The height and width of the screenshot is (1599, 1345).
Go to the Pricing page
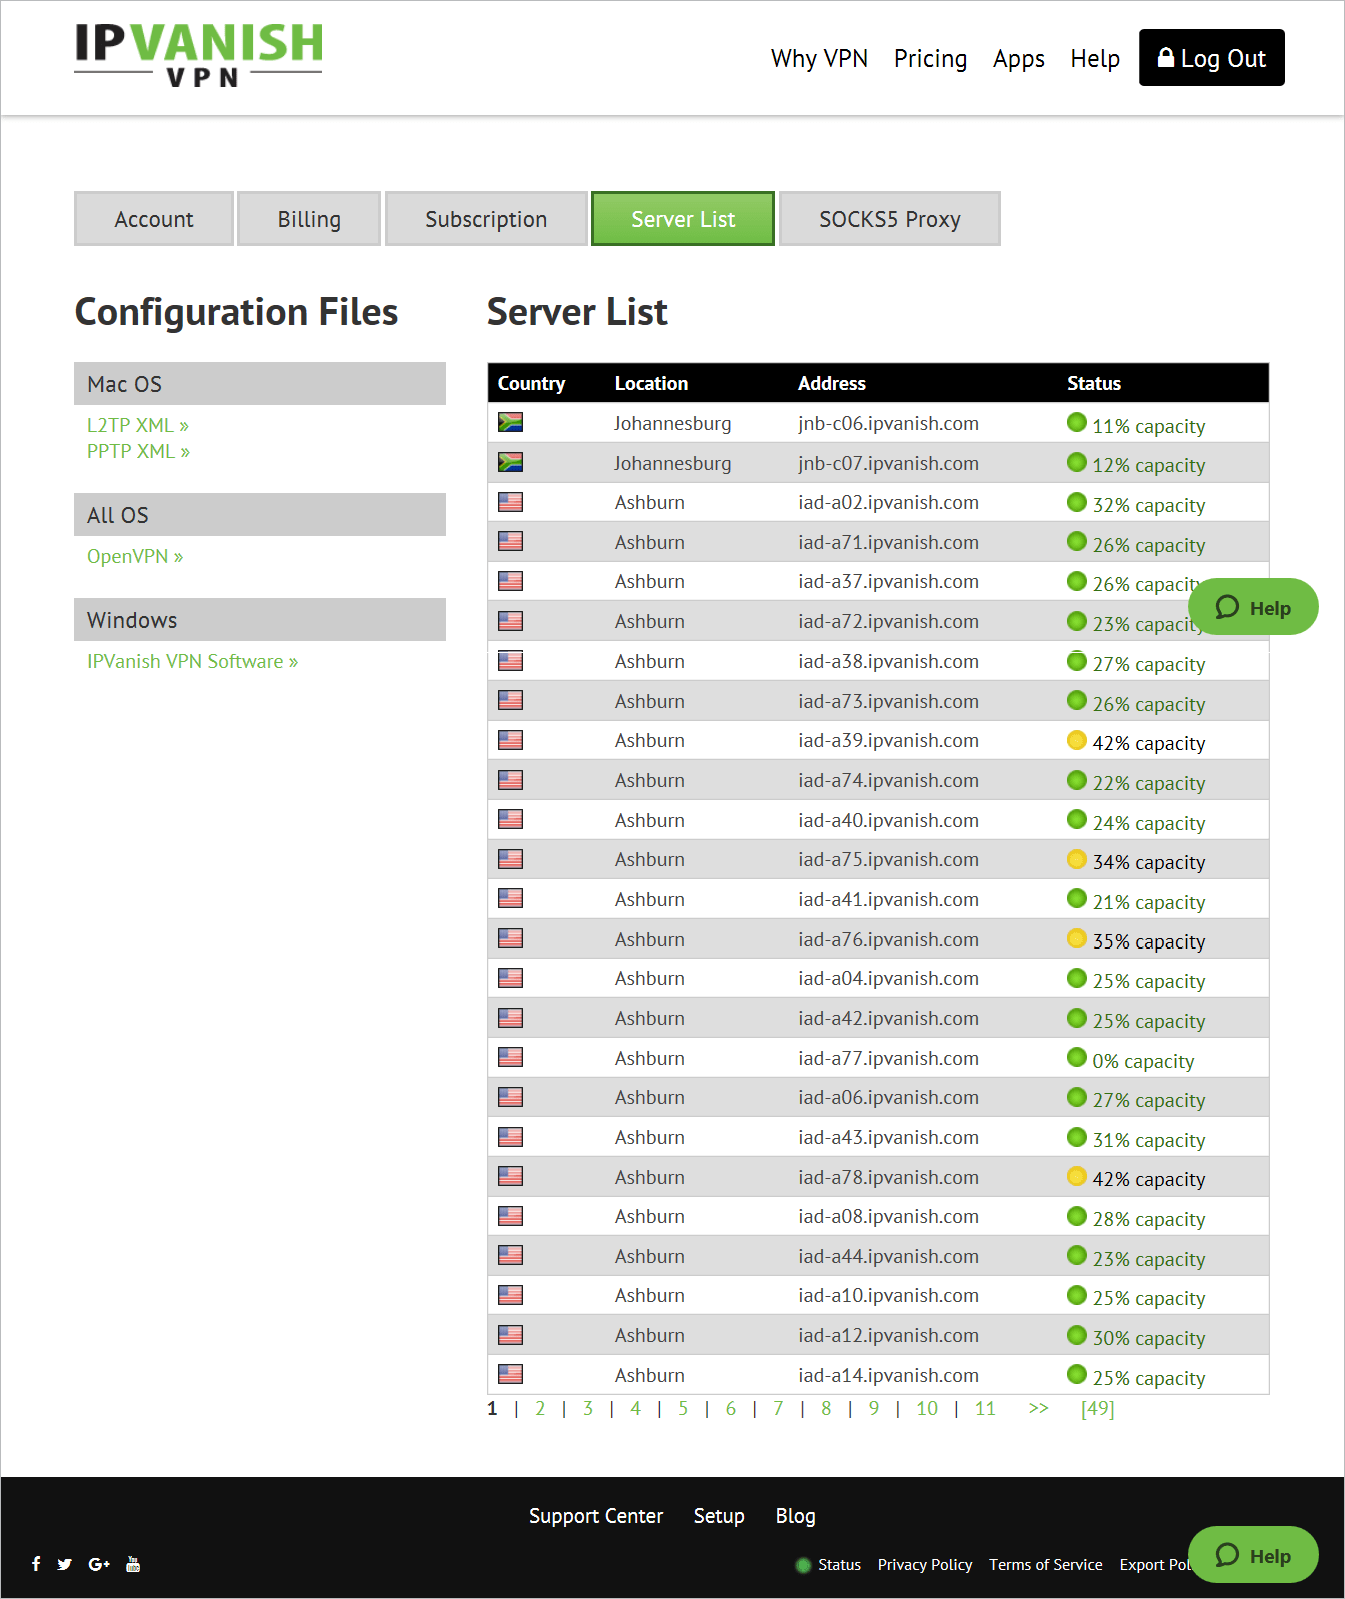click(x=930, y=59)
